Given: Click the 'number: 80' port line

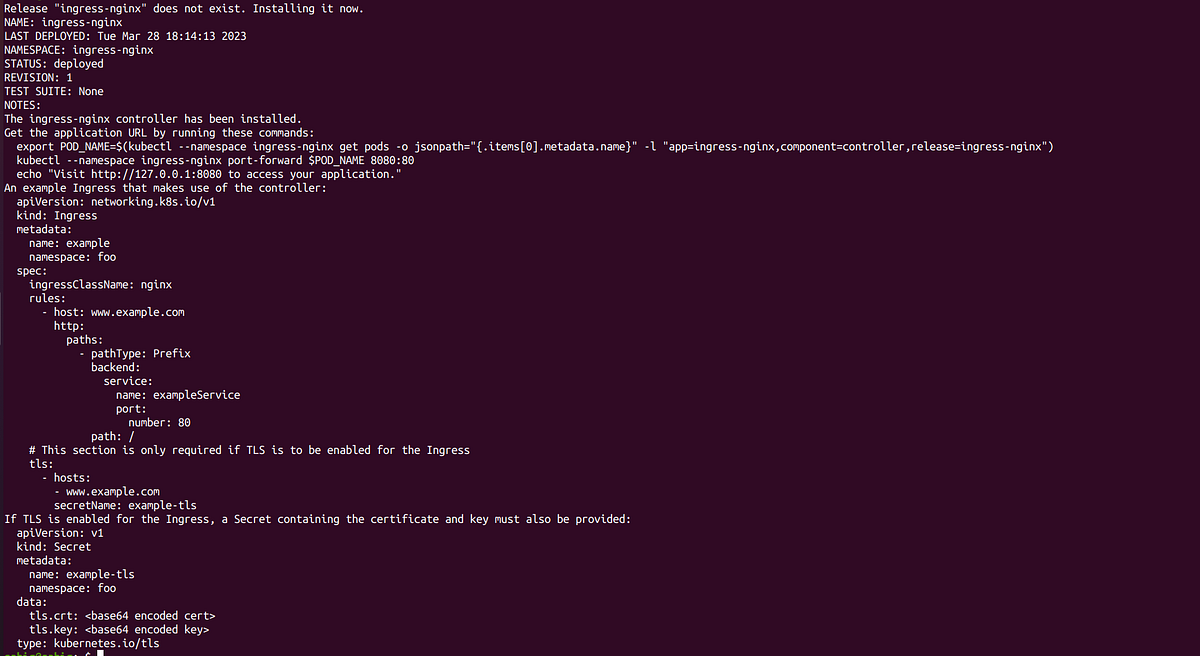Looking at the screenshot, I should point(159,423).
